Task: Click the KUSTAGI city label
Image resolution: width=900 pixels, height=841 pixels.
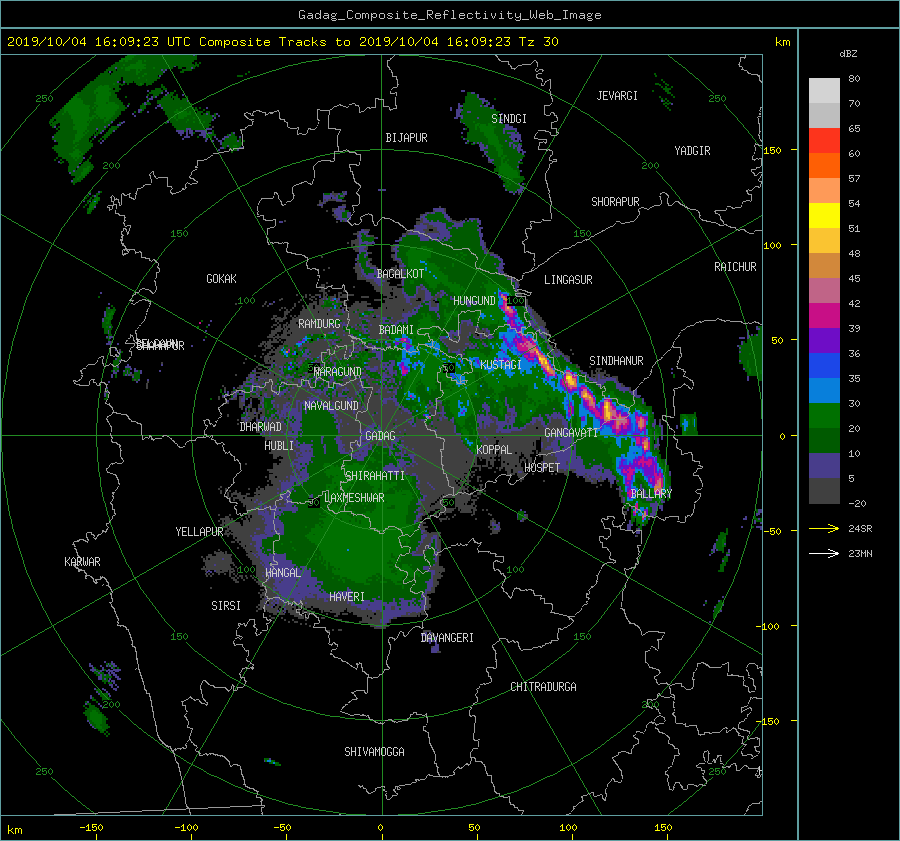Action: coord(501,365)
